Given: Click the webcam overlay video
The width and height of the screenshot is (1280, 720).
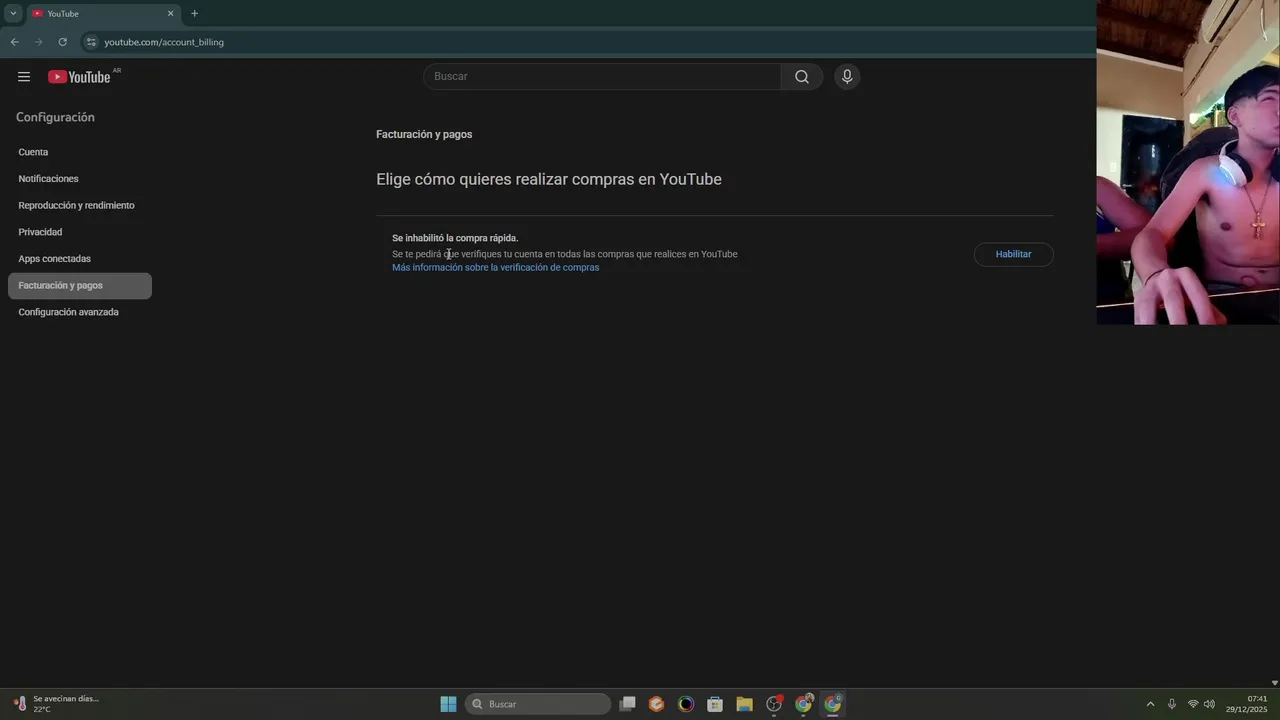Looking at the screenshot, I should click(x=1188, y=162).
